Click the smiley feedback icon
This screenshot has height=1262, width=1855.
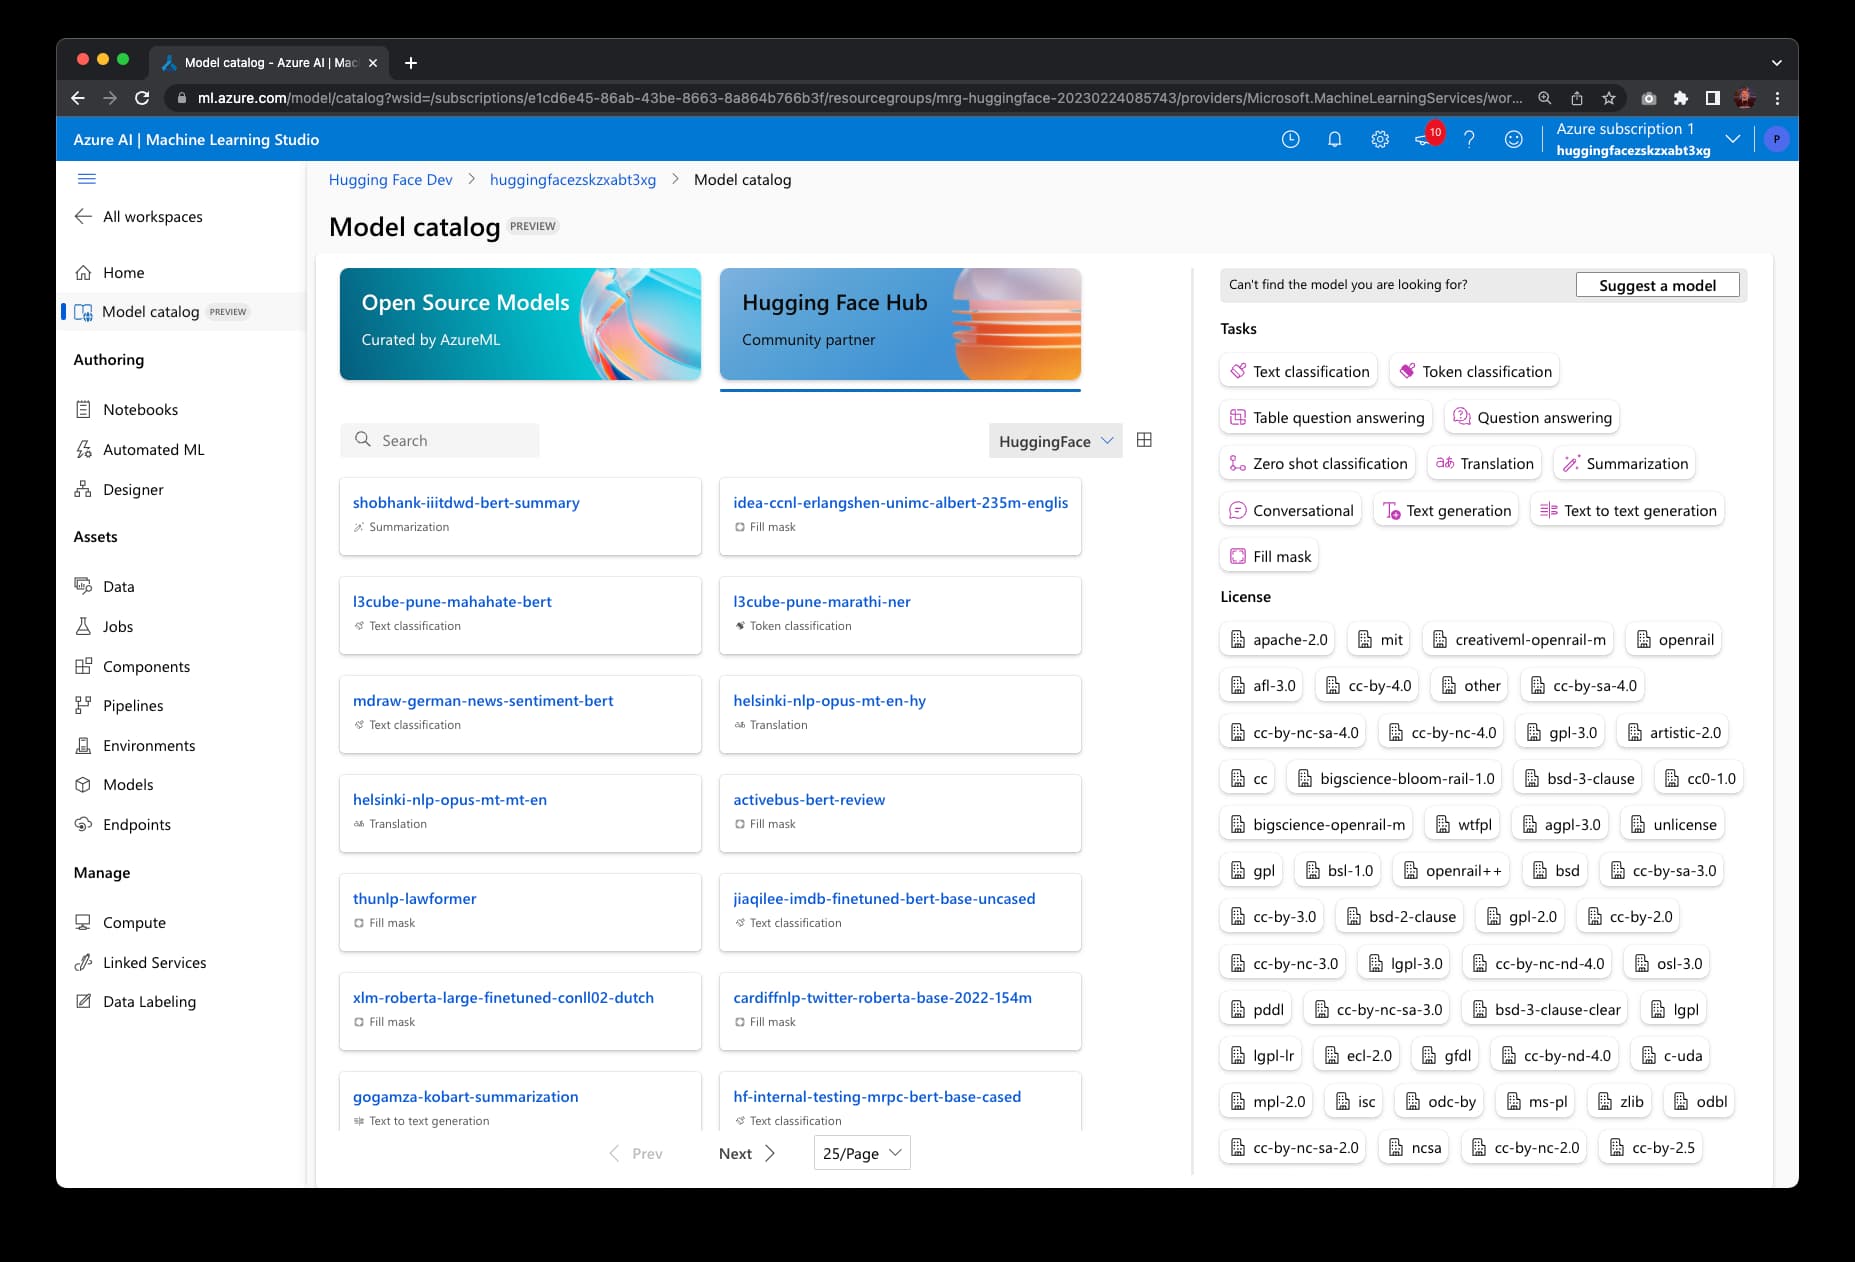point(1514,140)
